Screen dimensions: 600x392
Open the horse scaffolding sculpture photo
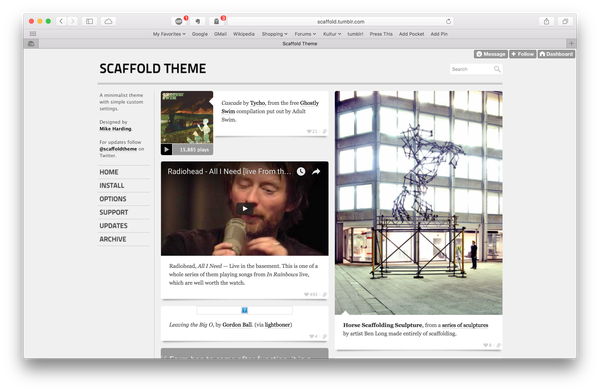click(419, 203)
